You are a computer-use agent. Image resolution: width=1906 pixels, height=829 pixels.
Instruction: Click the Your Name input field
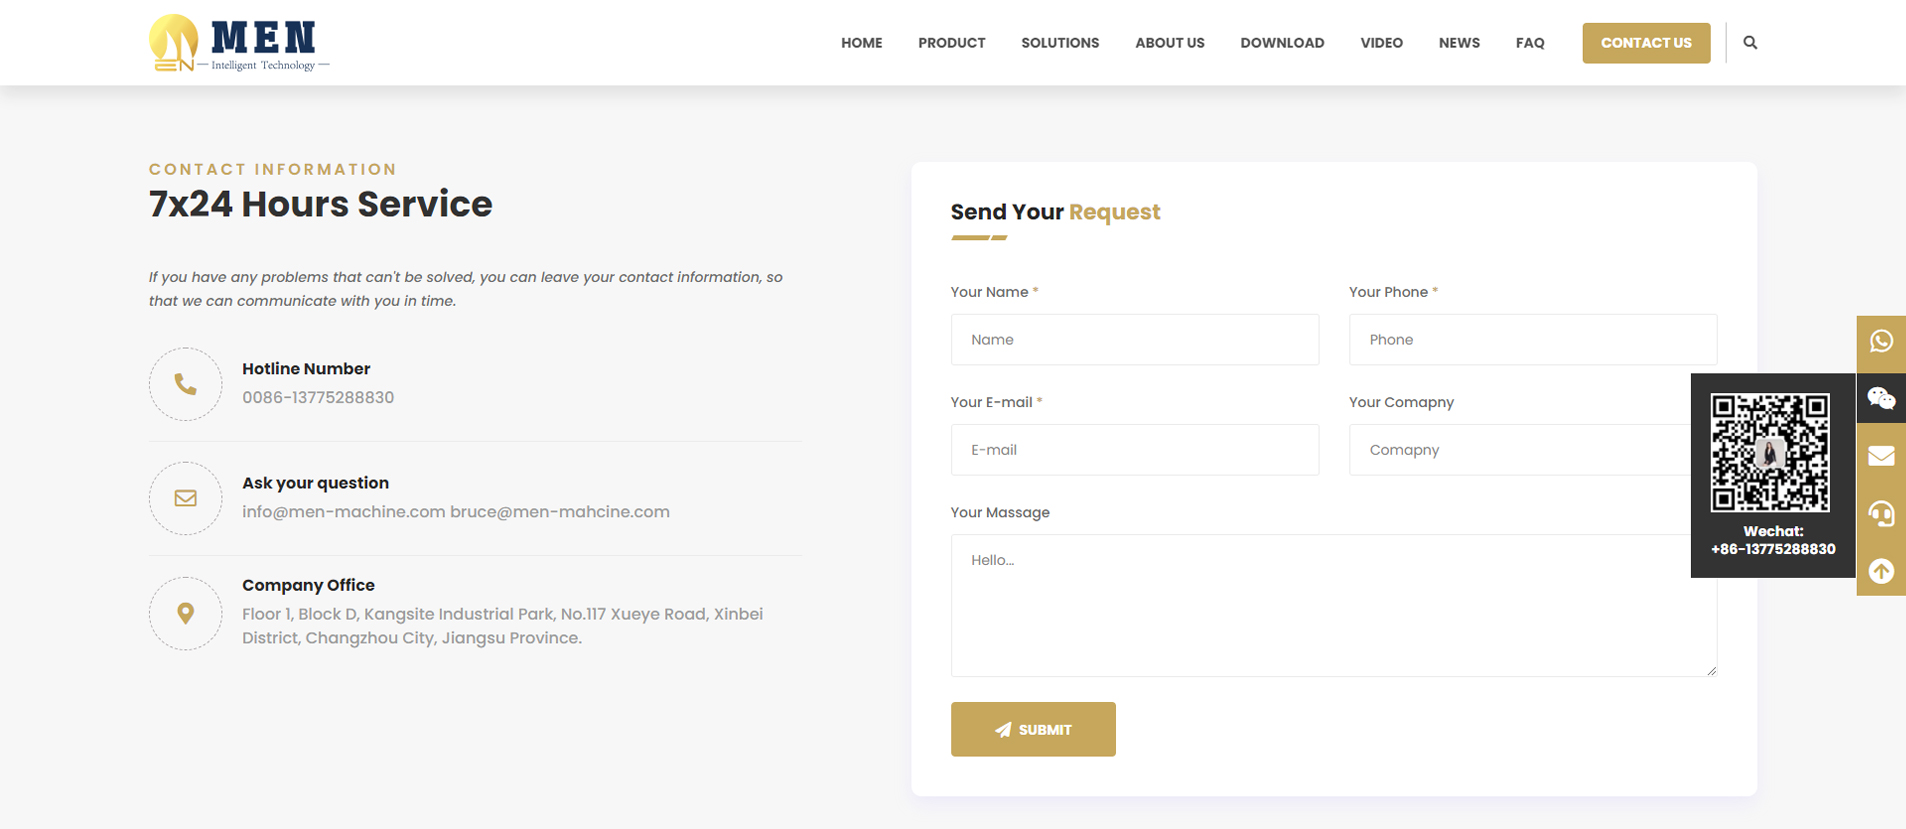(1134, 340)
